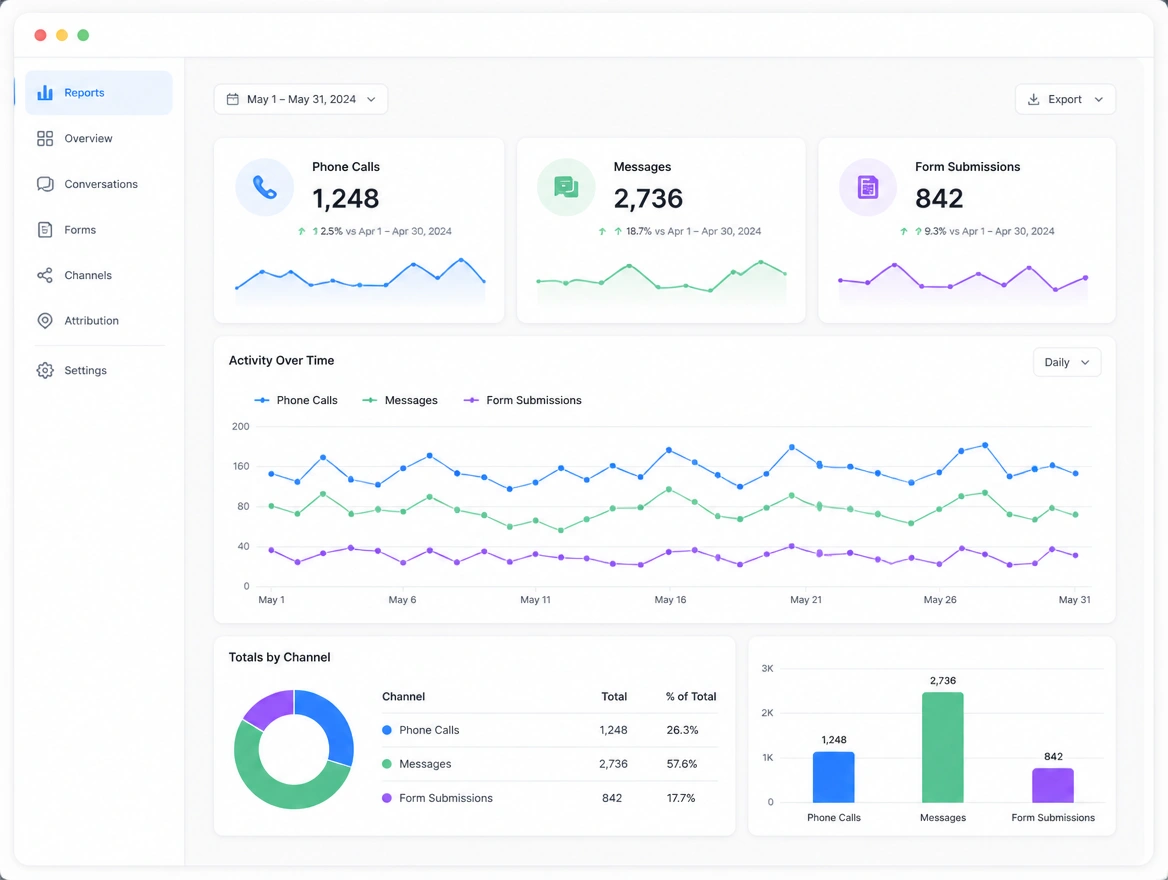This screenshot has height=880, width=1168.
Task: Click the blue Phone Calls bar
Action: (834, 777)
